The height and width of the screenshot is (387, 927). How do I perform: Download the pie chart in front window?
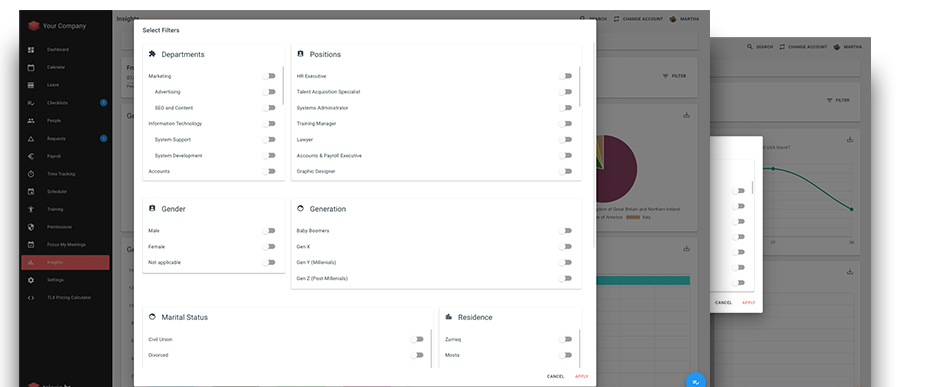[686, 115]
